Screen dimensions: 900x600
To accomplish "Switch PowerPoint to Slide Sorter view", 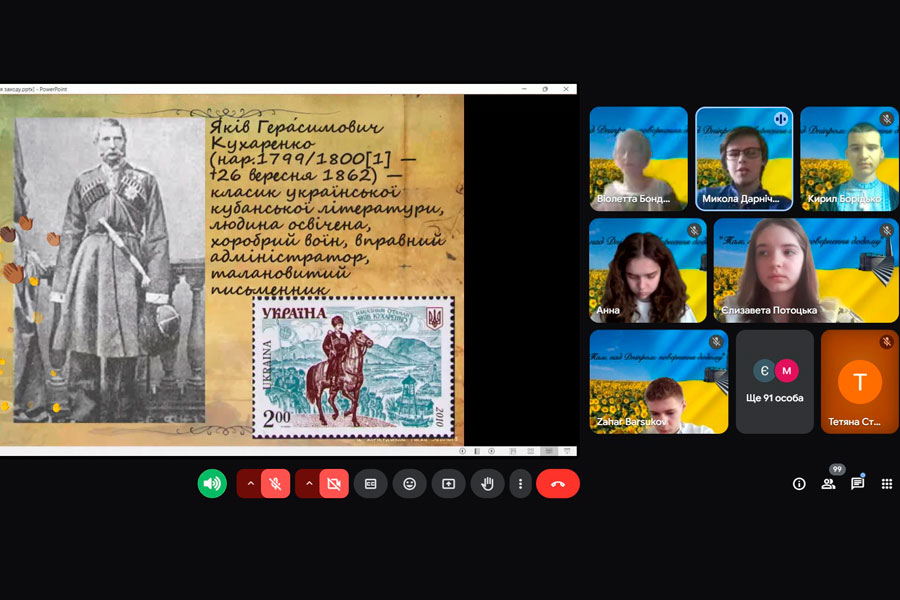I will 530,451.
